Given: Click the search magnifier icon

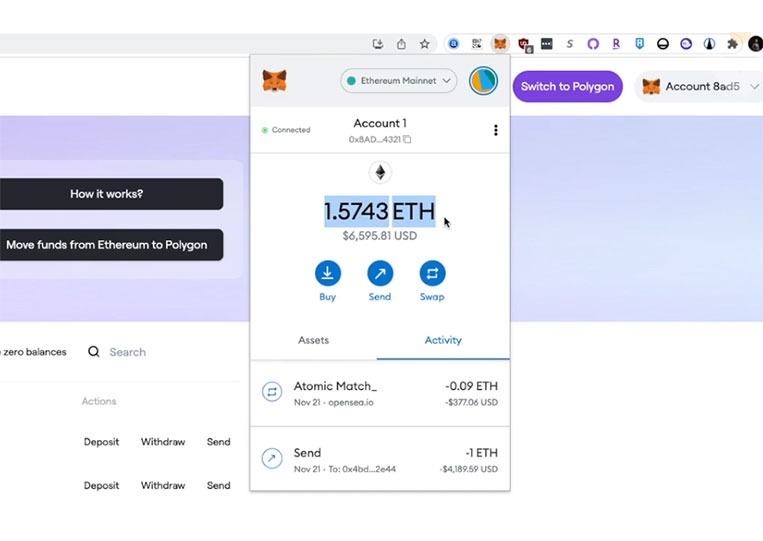Looking at the screenshot, I should (94, 352).
